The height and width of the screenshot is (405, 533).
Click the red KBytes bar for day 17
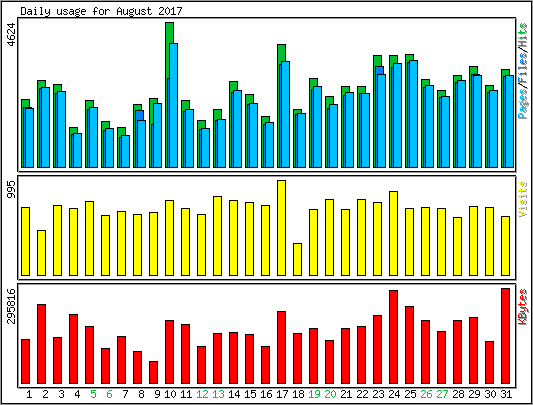click(x=281, y=347)
